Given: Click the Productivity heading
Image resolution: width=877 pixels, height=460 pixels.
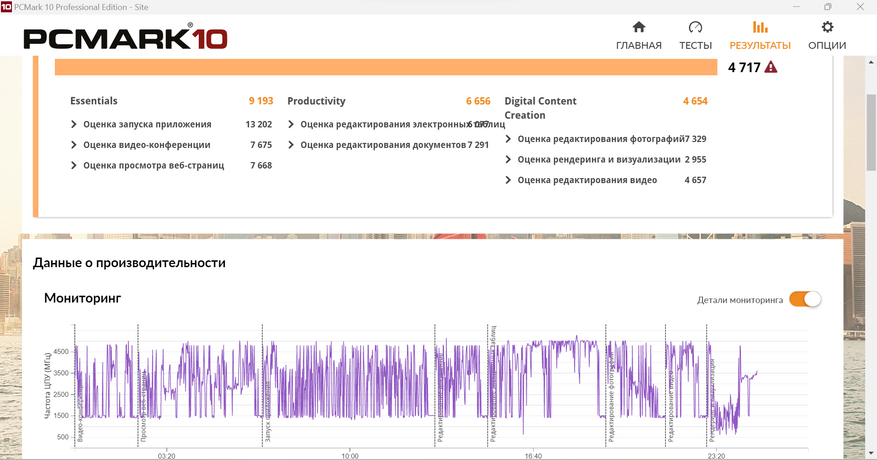Looking at the screenshot, I should (316, 101).
